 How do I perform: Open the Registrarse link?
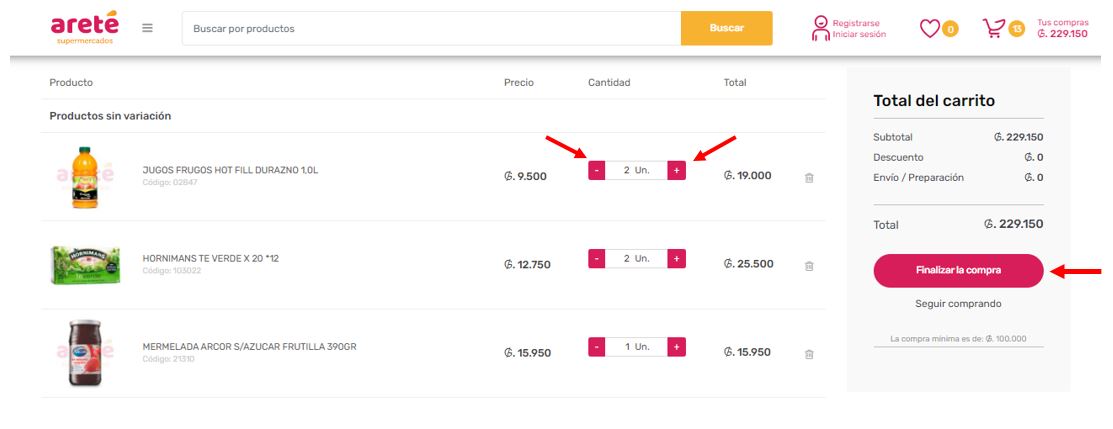857,22
